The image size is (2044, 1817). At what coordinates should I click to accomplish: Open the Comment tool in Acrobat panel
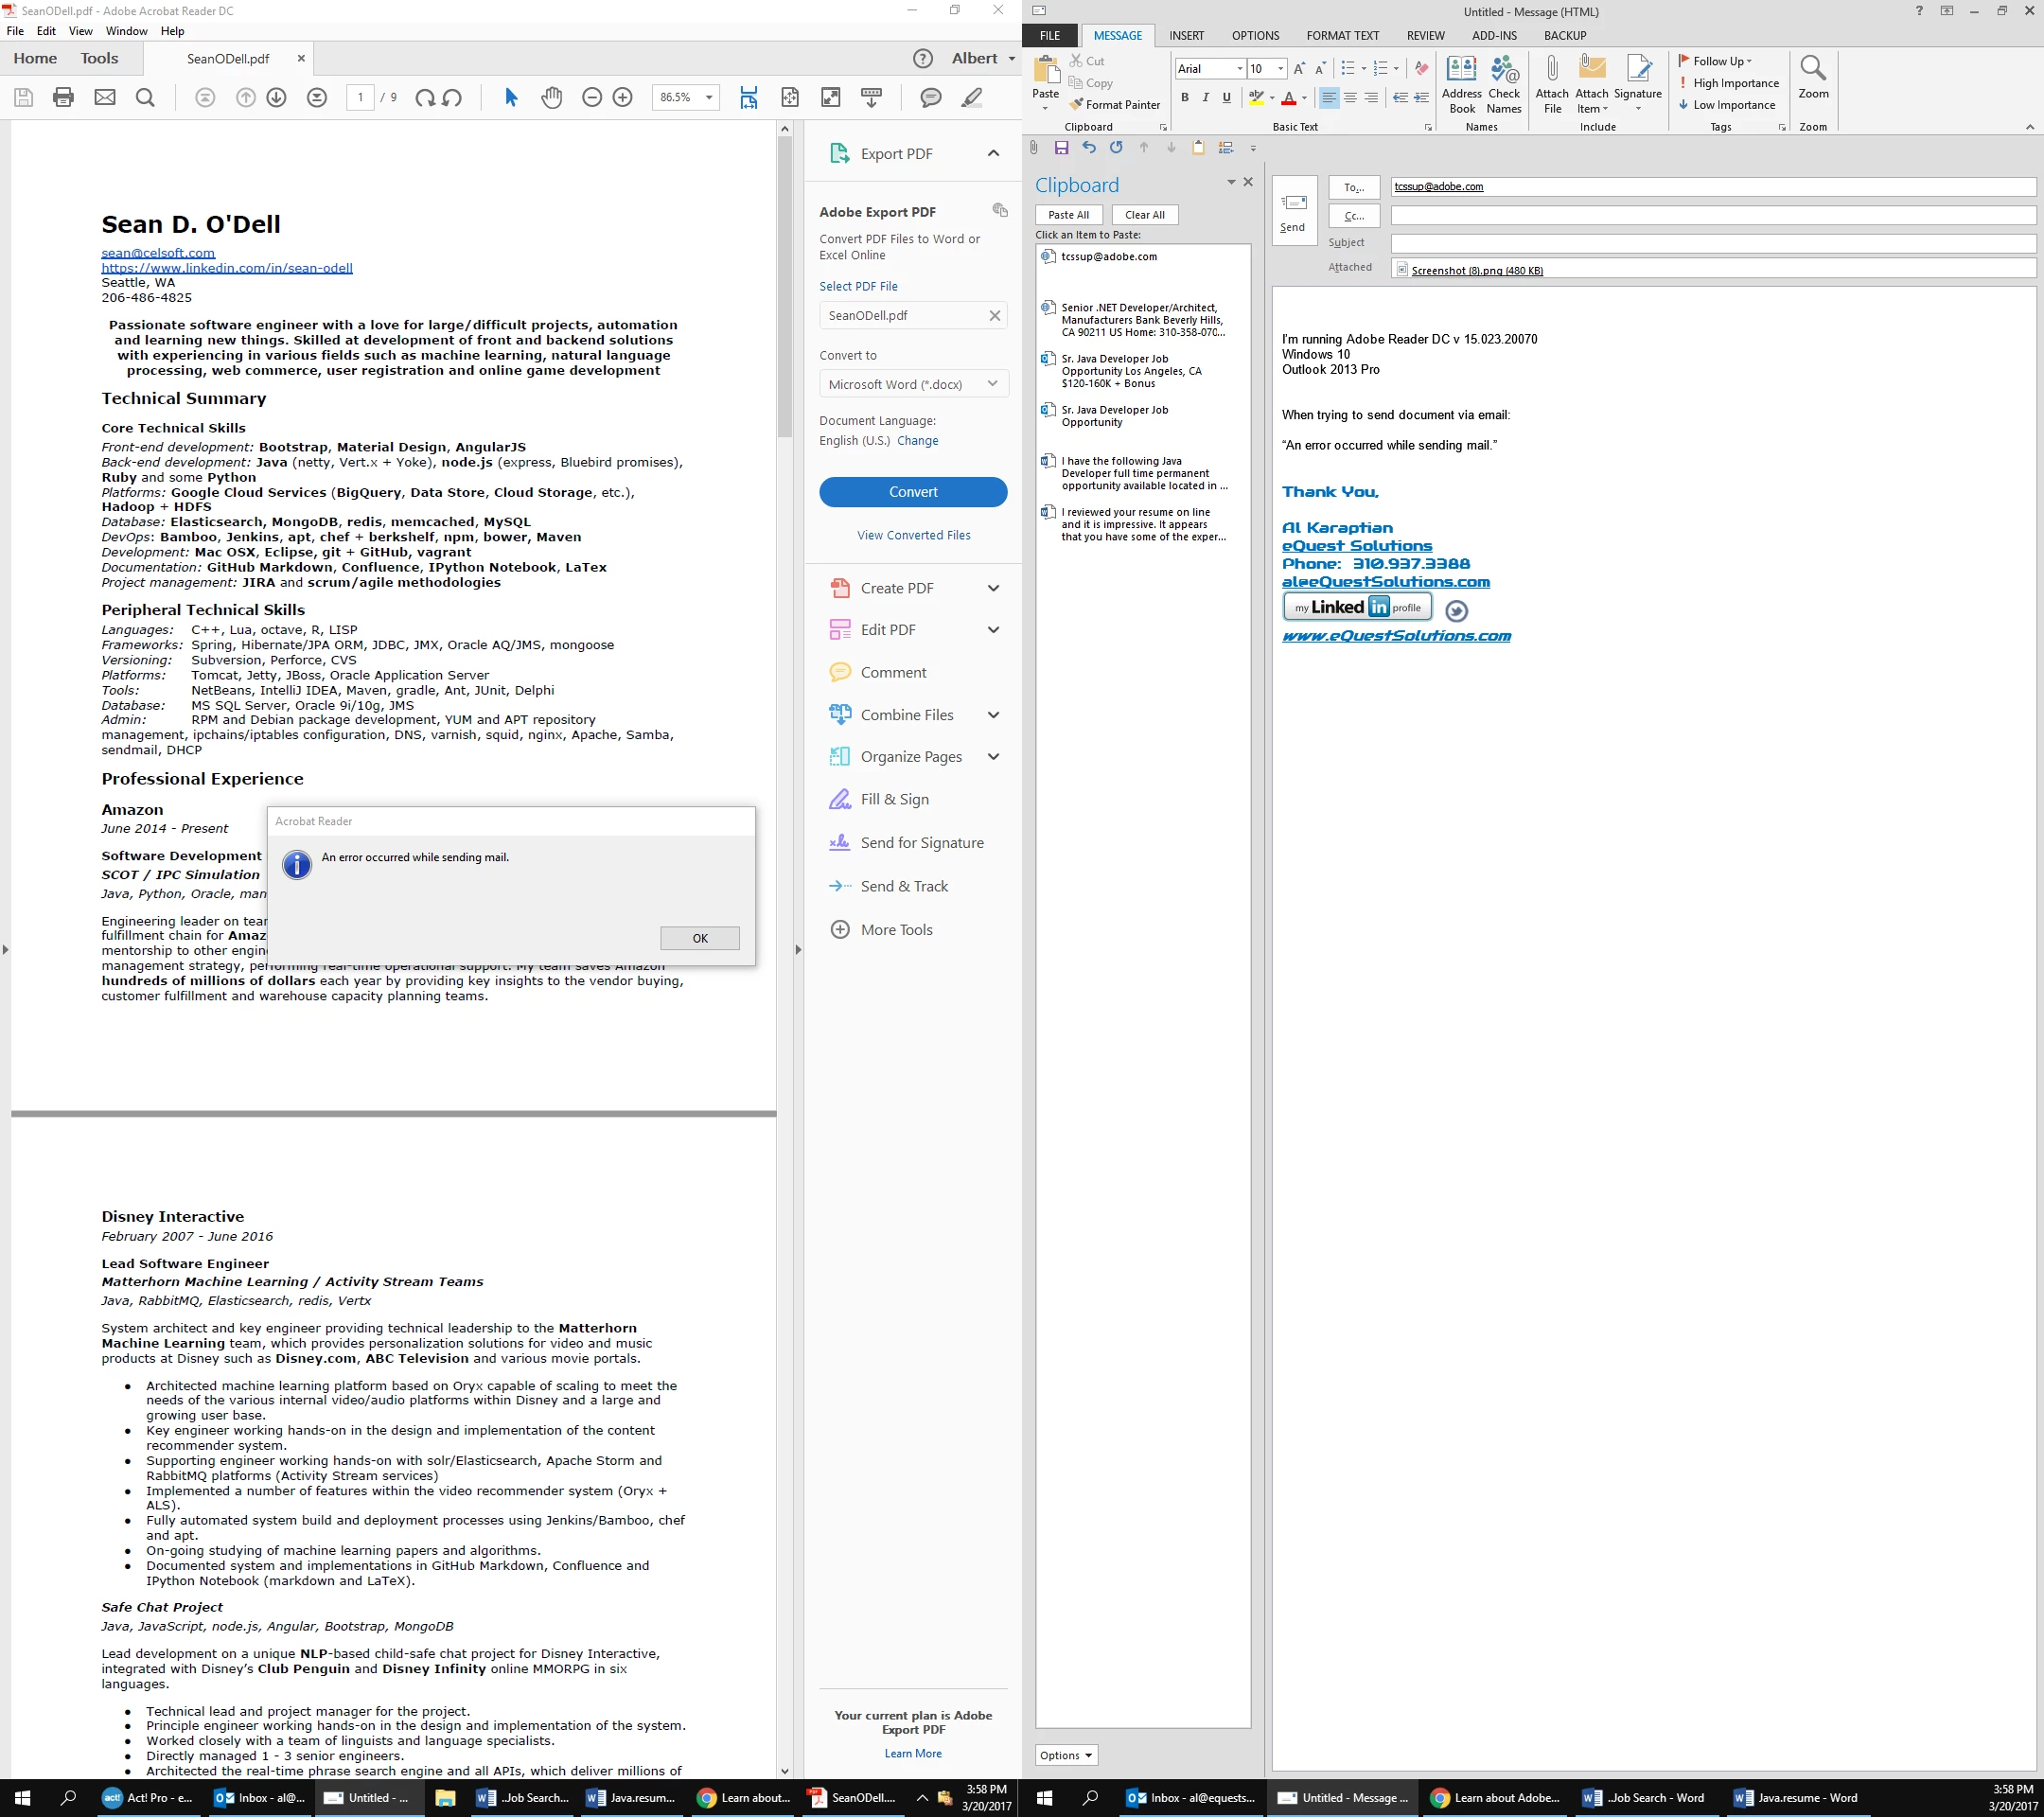893,672
